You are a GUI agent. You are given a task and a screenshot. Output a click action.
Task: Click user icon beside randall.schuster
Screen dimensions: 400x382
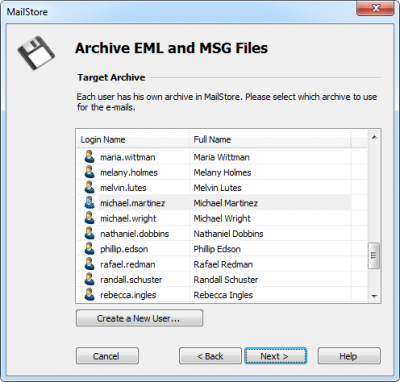coord(89,279)
